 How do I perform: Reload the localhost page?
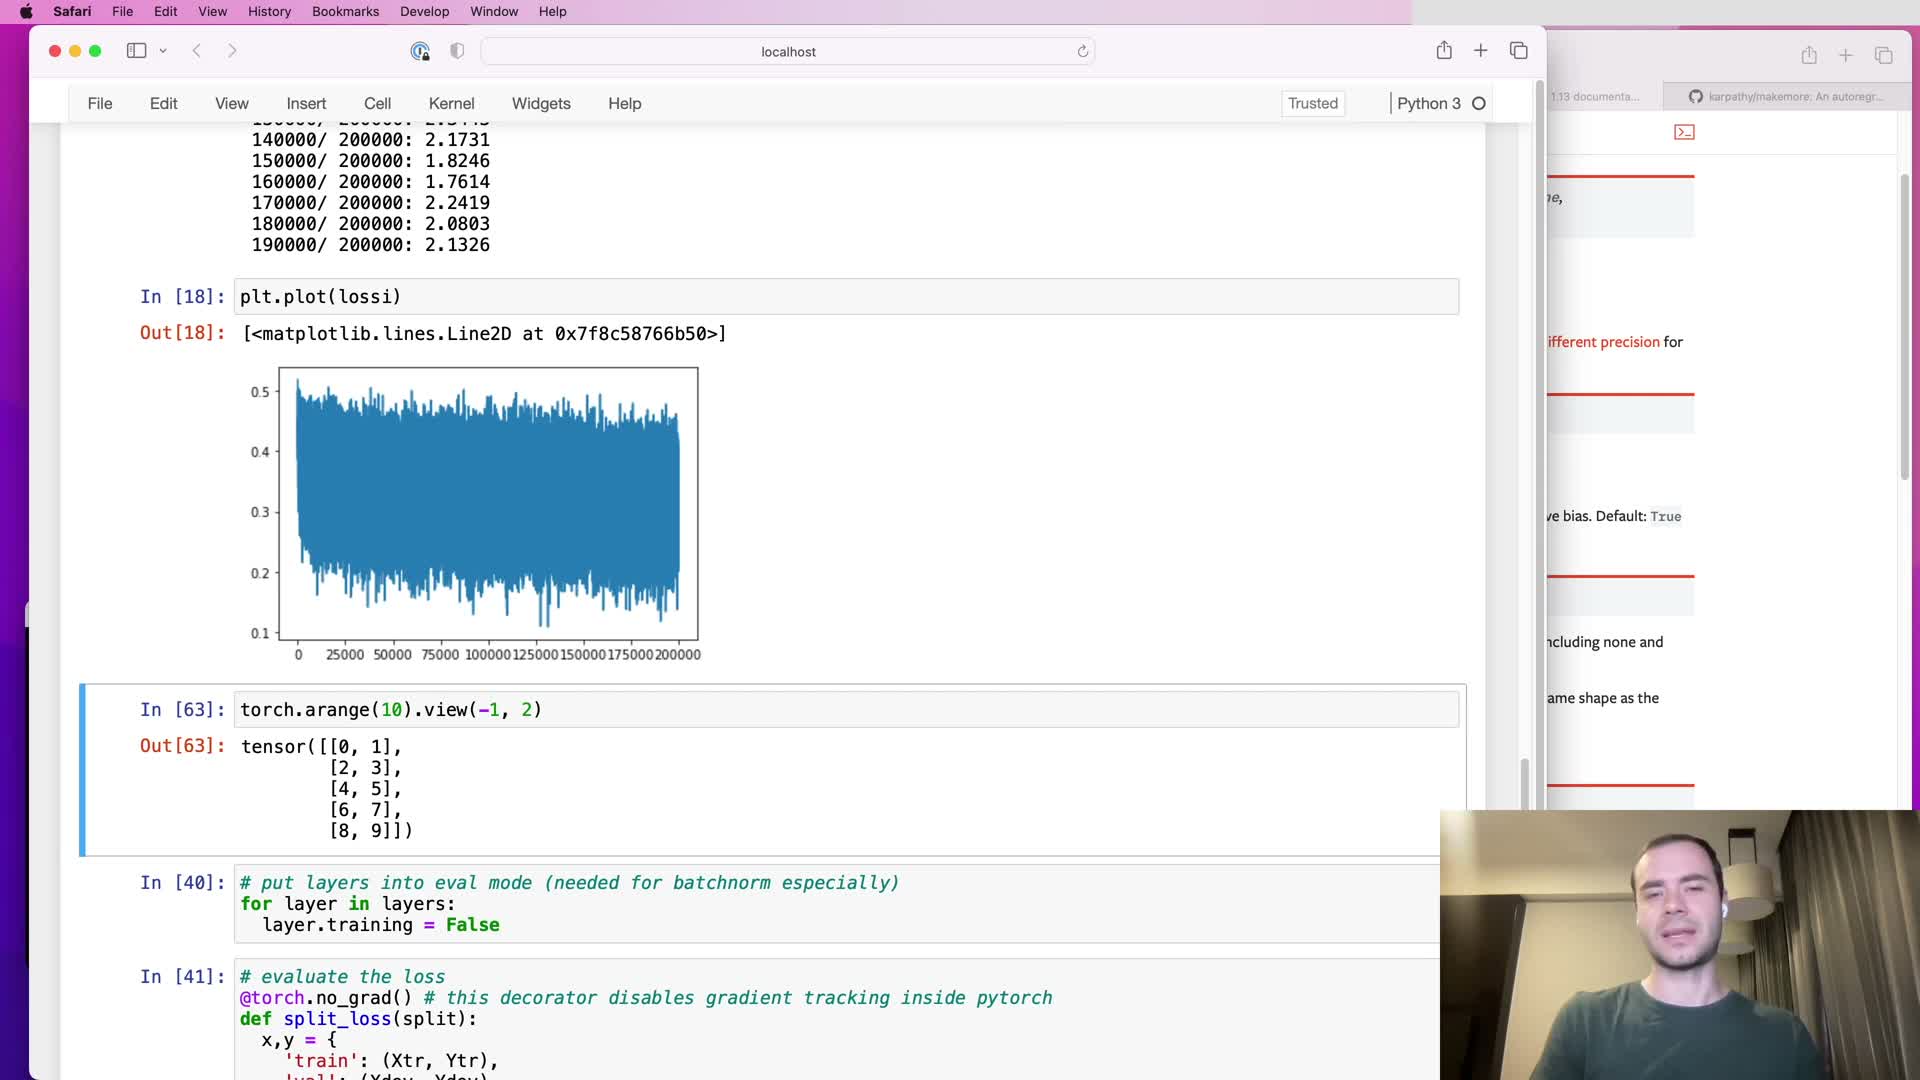[1082, 51]
